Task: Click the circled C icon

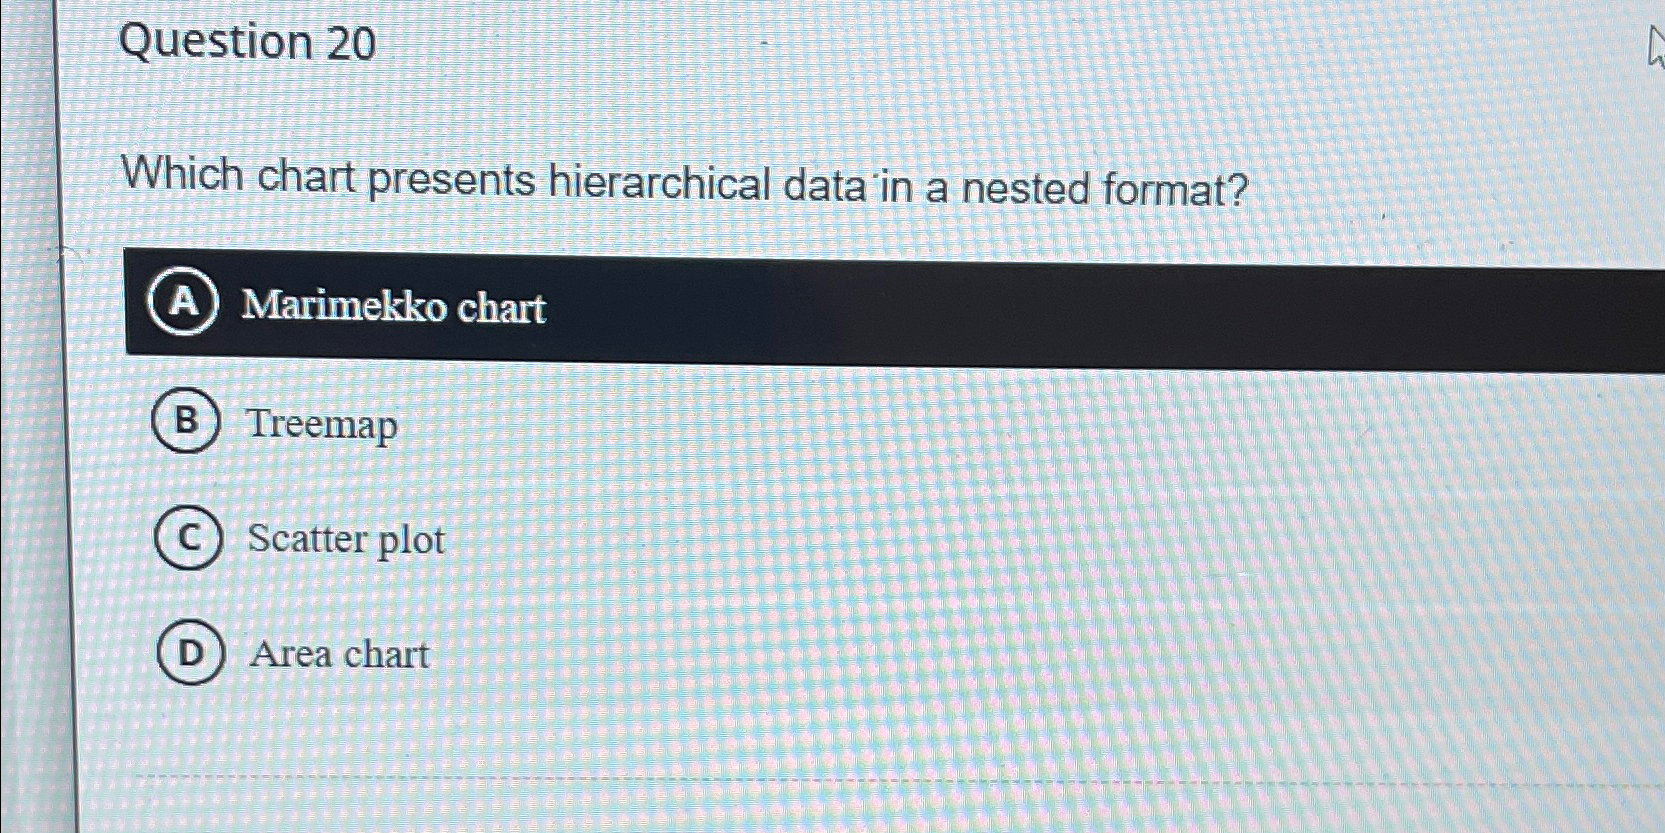Action: coord(191,540)
